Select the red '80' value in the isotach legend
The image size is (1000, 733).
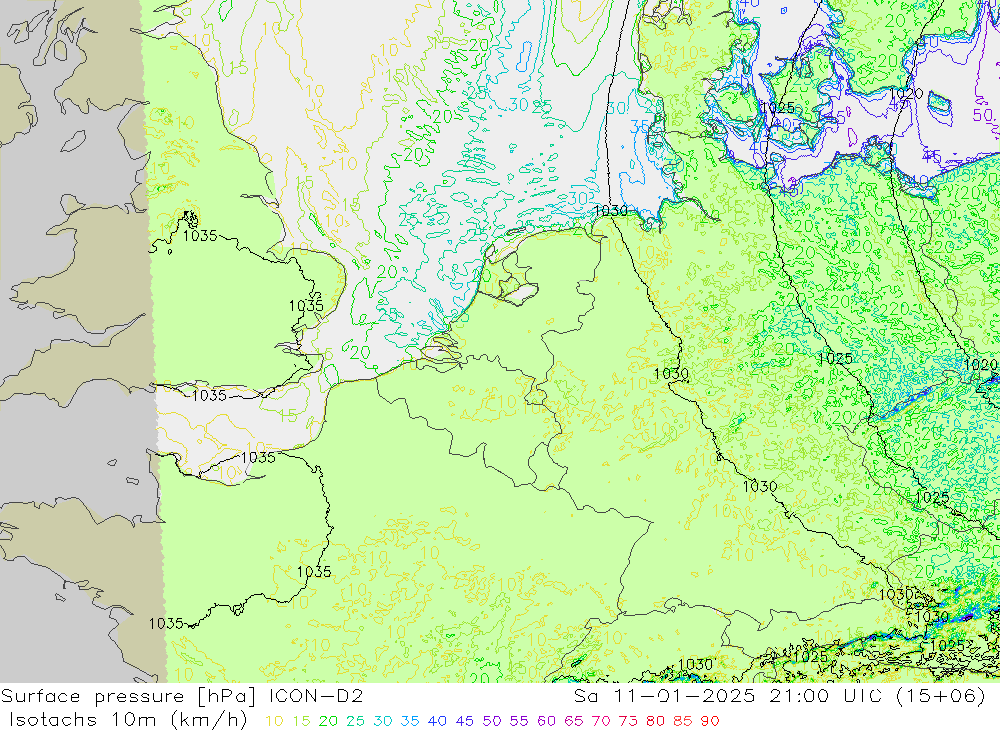click(x=655, y=721)
